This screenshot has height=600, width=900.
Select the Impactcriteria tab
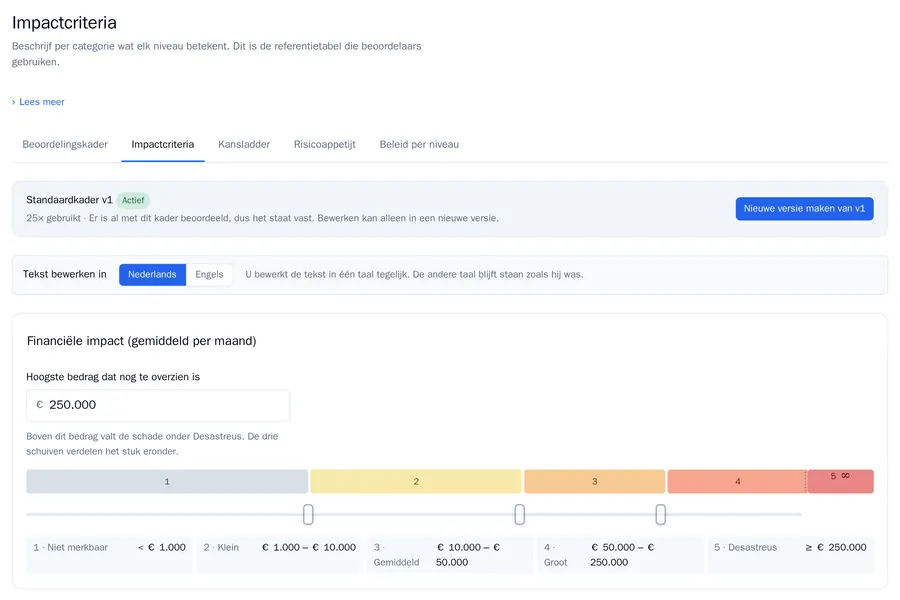(162, 144)
